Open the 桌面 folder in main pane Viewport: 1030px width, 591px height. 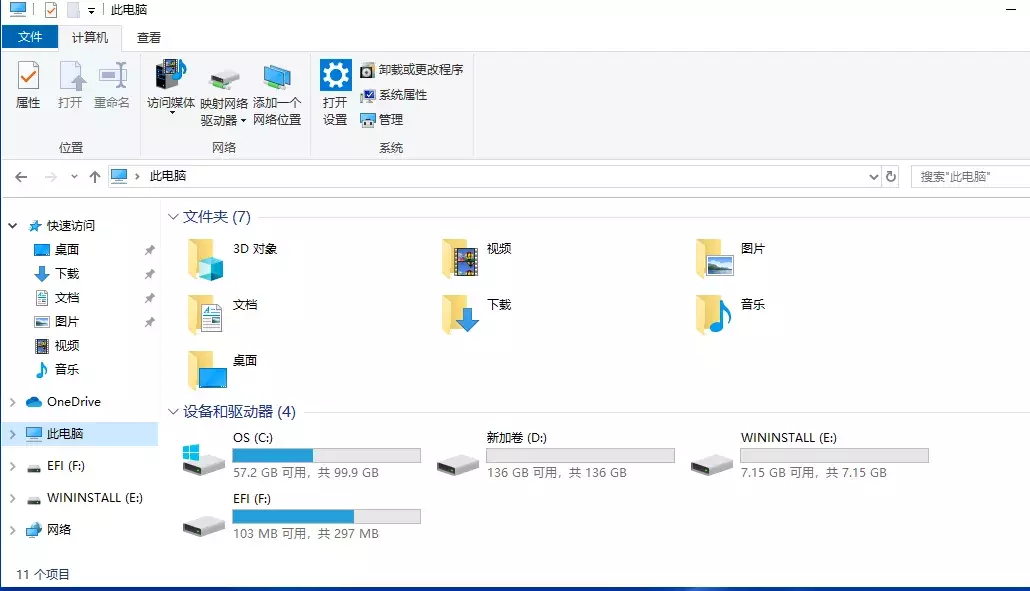pyautogui.click(x=223, y=370)
